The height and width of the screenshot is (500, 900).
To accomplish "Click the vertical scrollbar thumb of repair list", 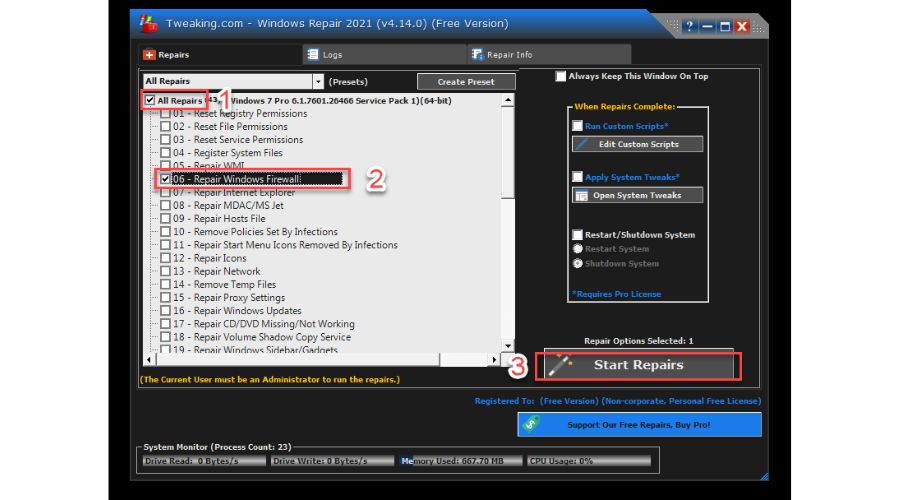I will [507, 153].
